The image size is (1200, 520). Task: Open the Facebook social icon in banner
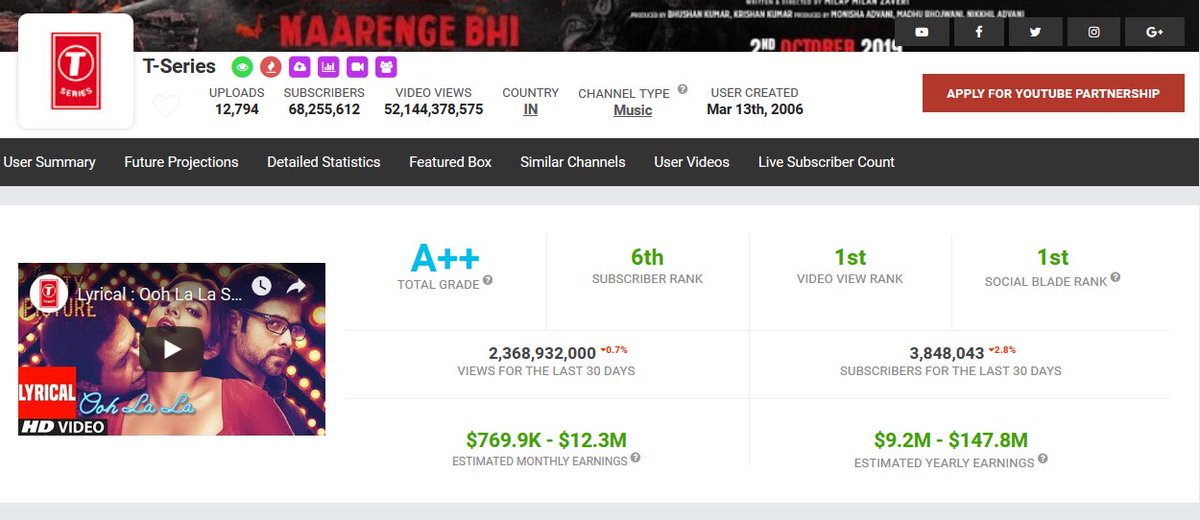pyautogui.click(x=978, y=32)
